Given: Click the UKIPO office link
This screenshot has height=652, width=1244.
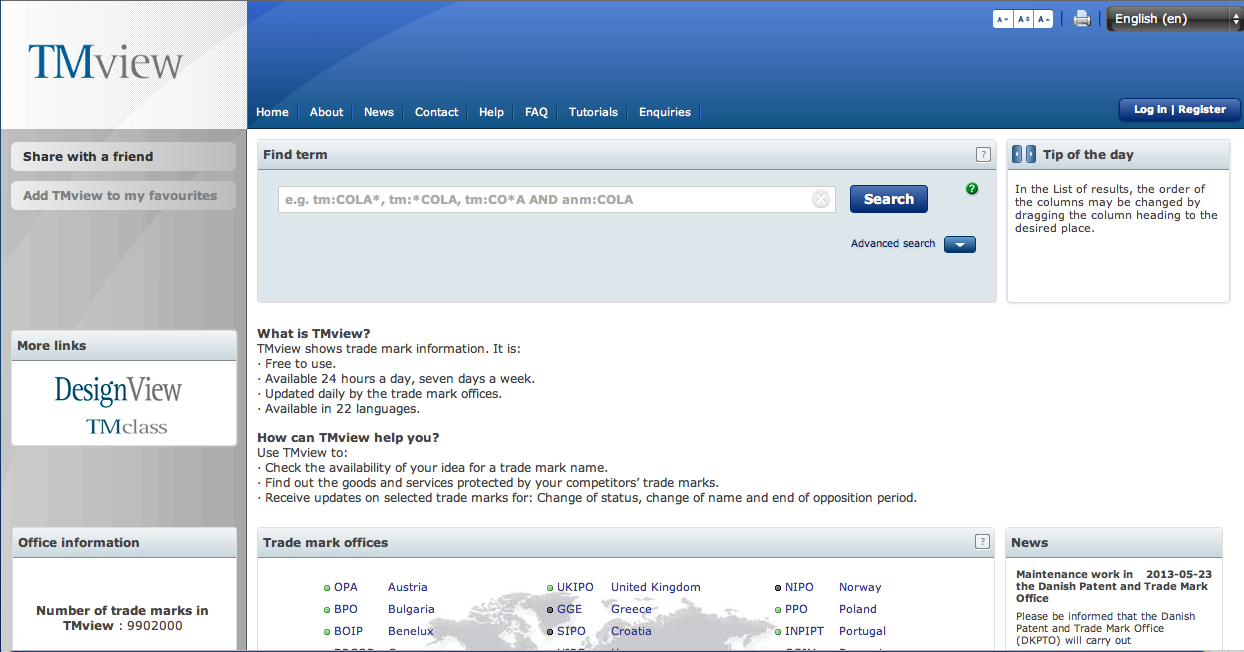Looking at the screenshot, I should click(x=575, y=587).
